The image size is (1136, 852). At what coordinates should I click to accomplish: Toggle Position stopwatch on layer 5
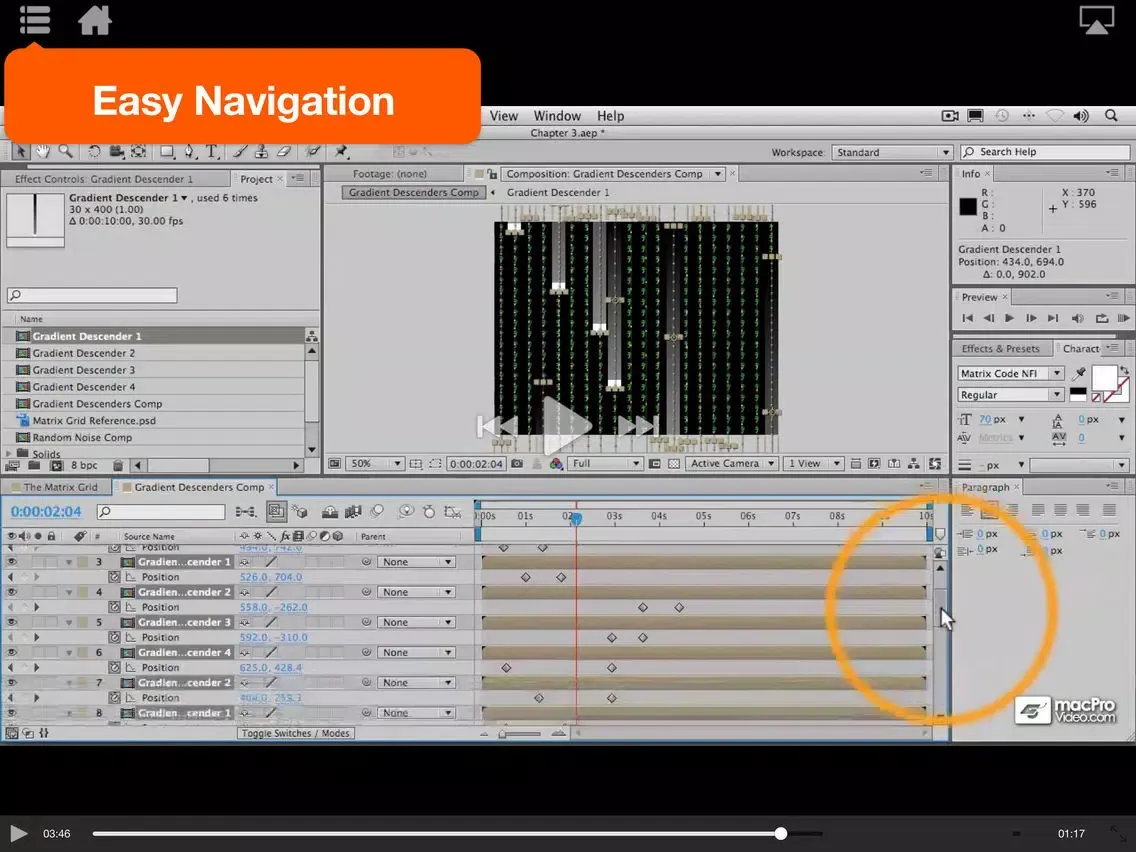pos(114,638)
